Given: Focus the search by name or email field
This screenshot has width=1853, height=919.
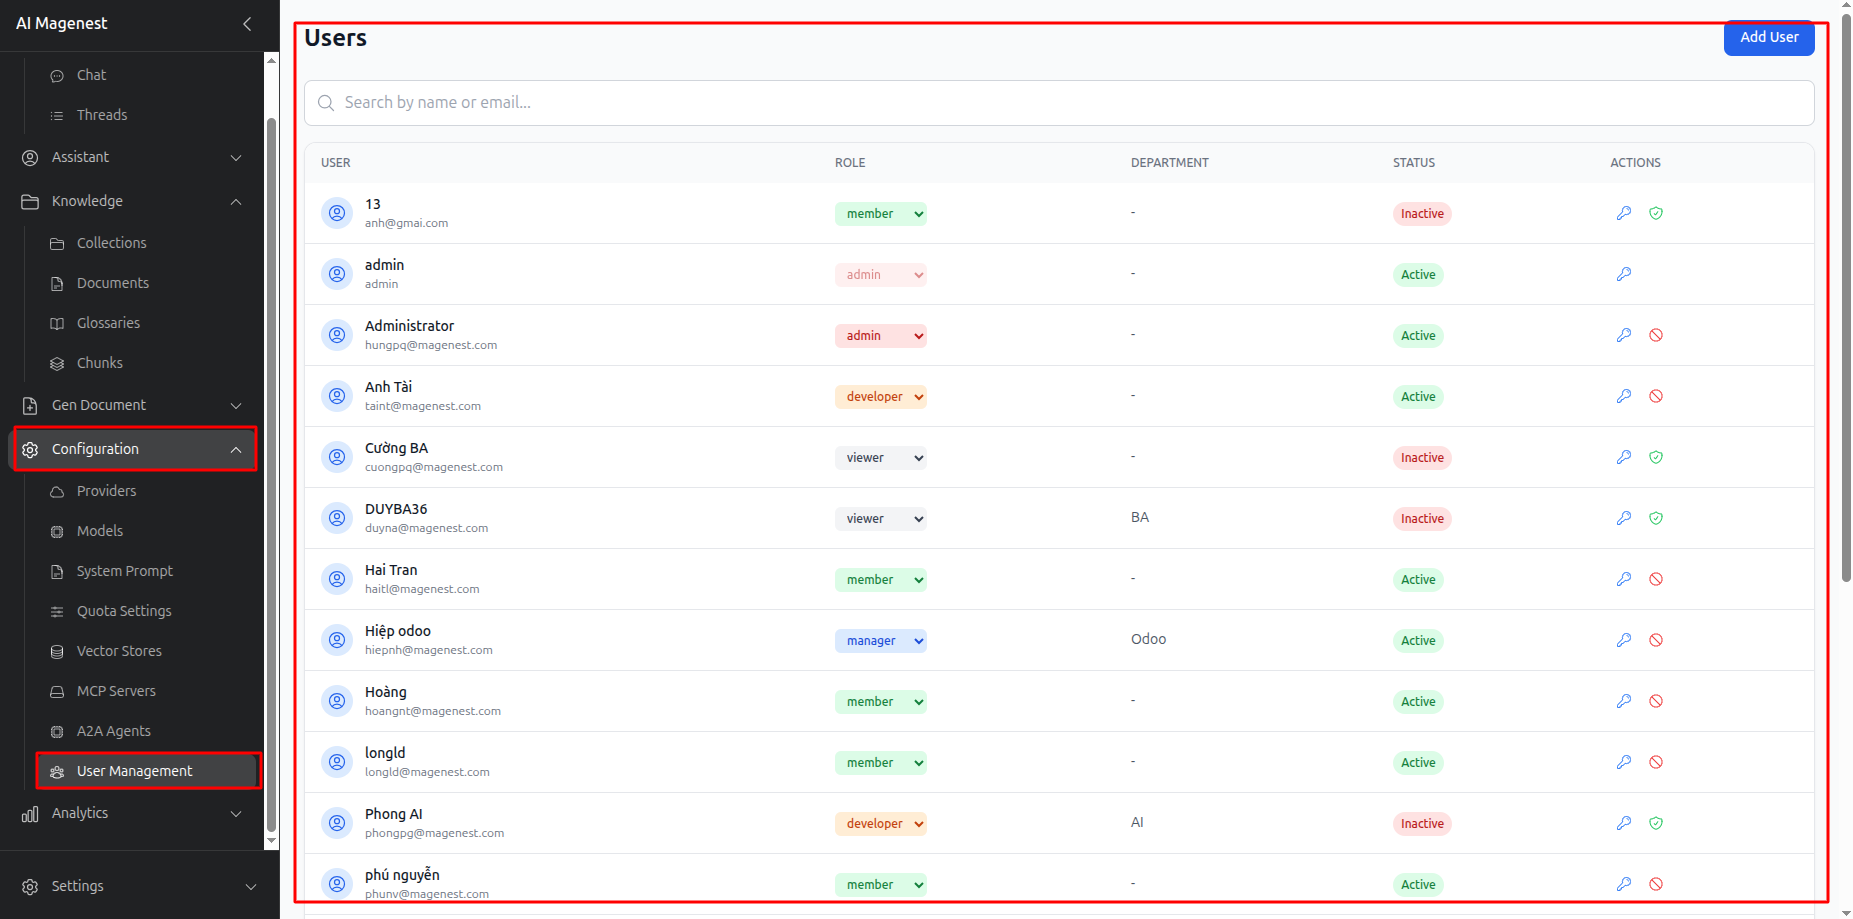Looking at the screenshot, I should (1059, 103).
